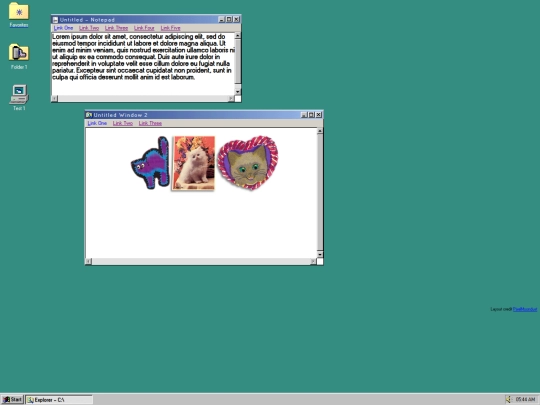The image size is (540, 405).
Task: Click Window 2 vertical scrollbar down arrow
Action: 320,255
